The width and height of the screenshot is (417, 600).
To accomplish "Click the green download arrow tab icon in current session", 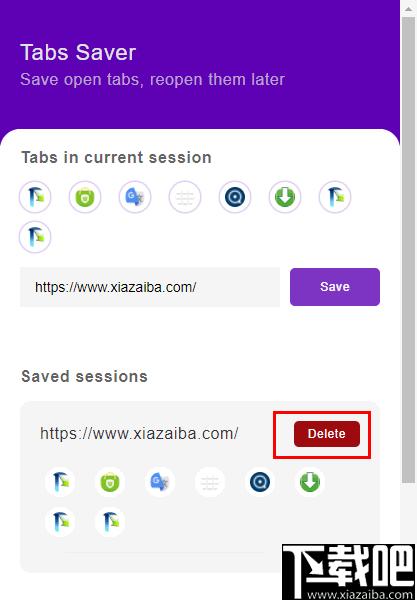I will pyautogui.click(x=285, y=197).
